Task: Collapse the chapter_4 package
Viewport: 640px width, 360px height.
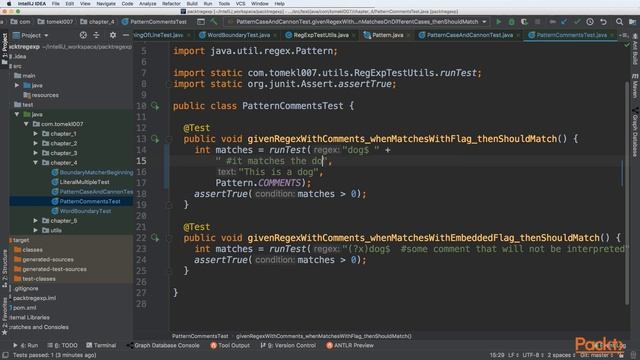Action: [x=36, y=163]
